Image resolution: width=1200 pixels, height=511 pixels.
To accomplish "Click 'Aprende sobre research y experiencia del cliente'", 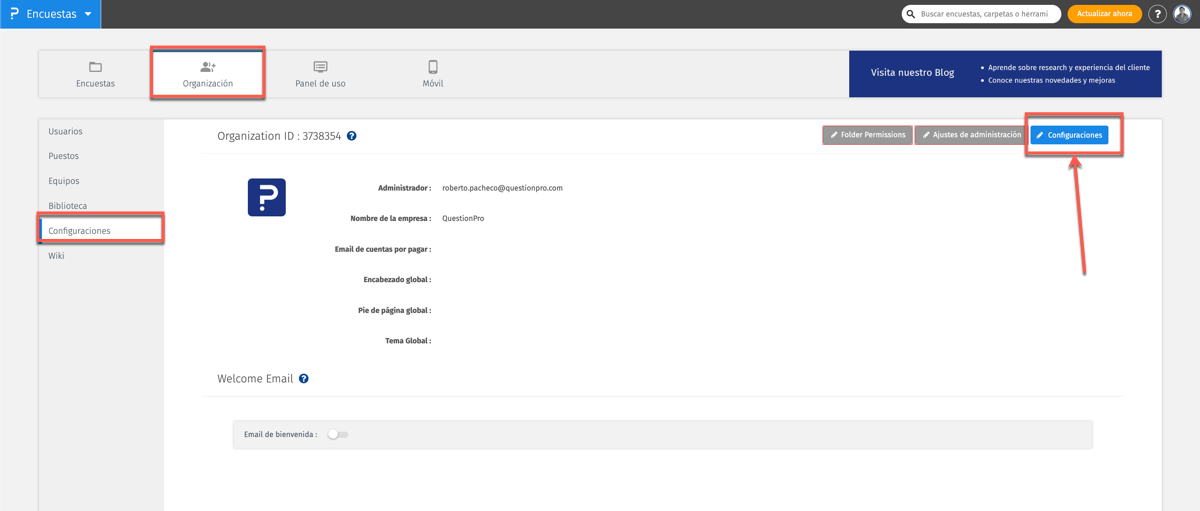I will tap(1069, 67).
